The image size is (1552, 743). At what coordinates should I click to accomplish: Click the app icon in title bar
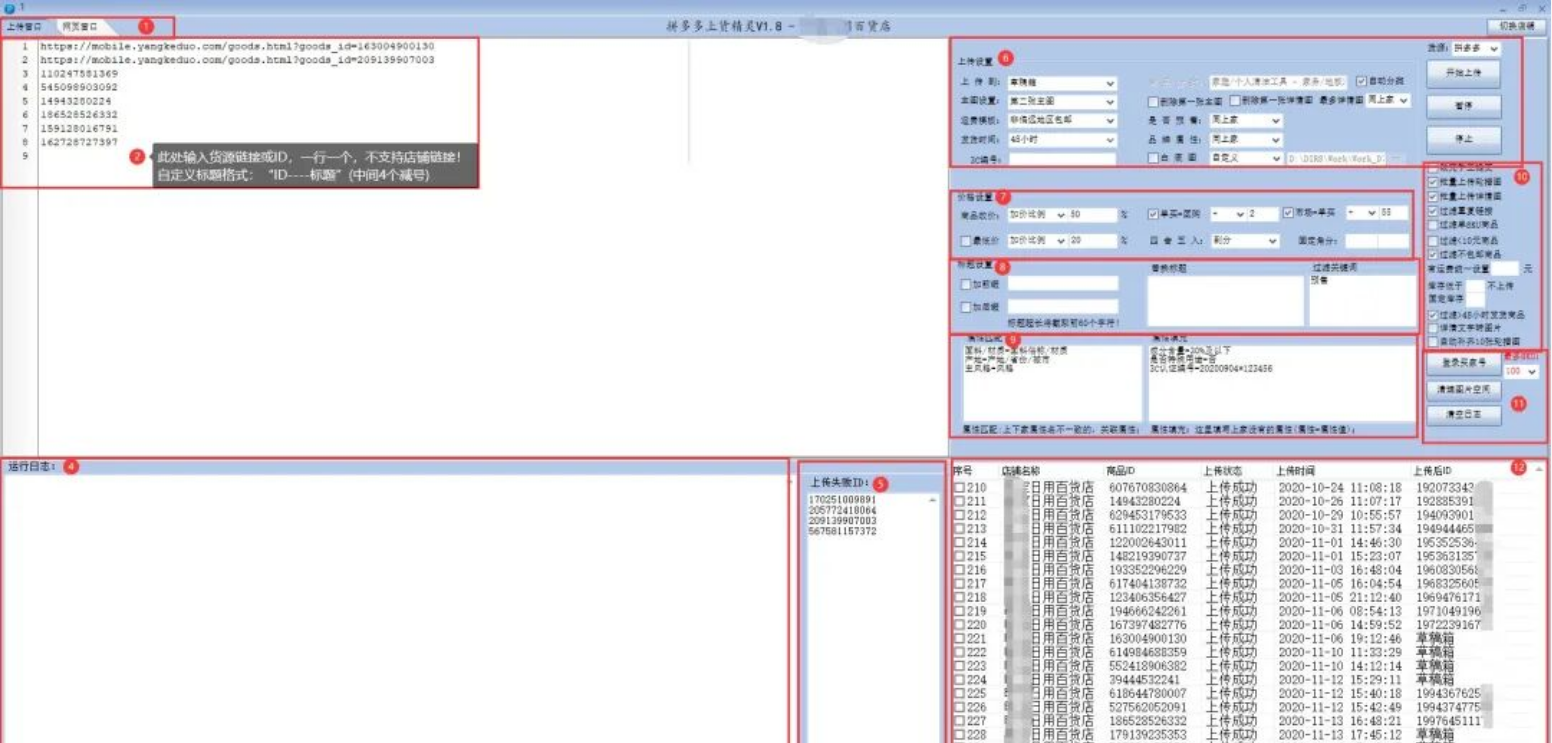[x=9, y=8]
